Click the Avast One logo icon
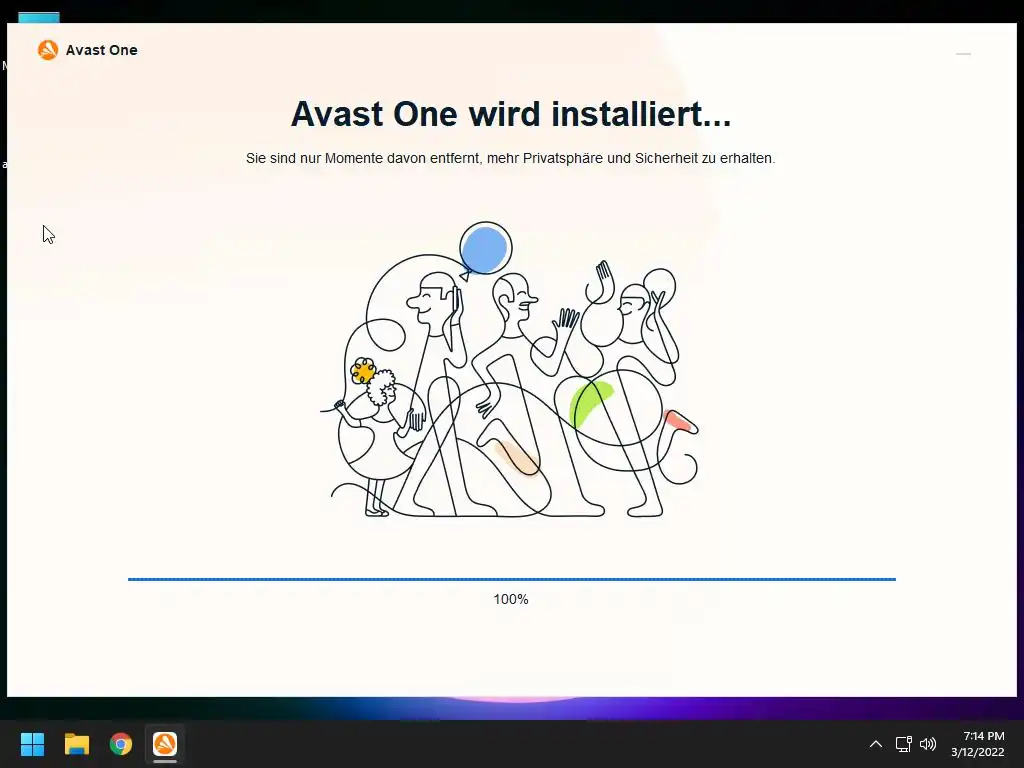 48,50
